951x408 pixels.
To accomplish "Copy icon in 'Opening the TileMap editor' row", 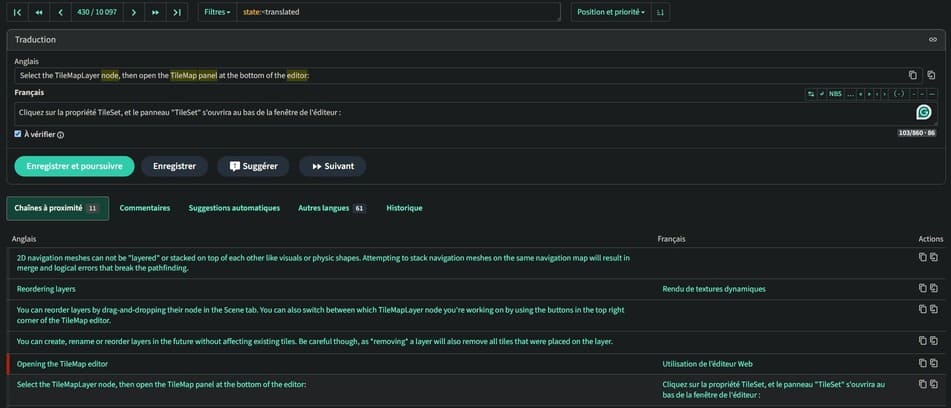I will (922, 363).
